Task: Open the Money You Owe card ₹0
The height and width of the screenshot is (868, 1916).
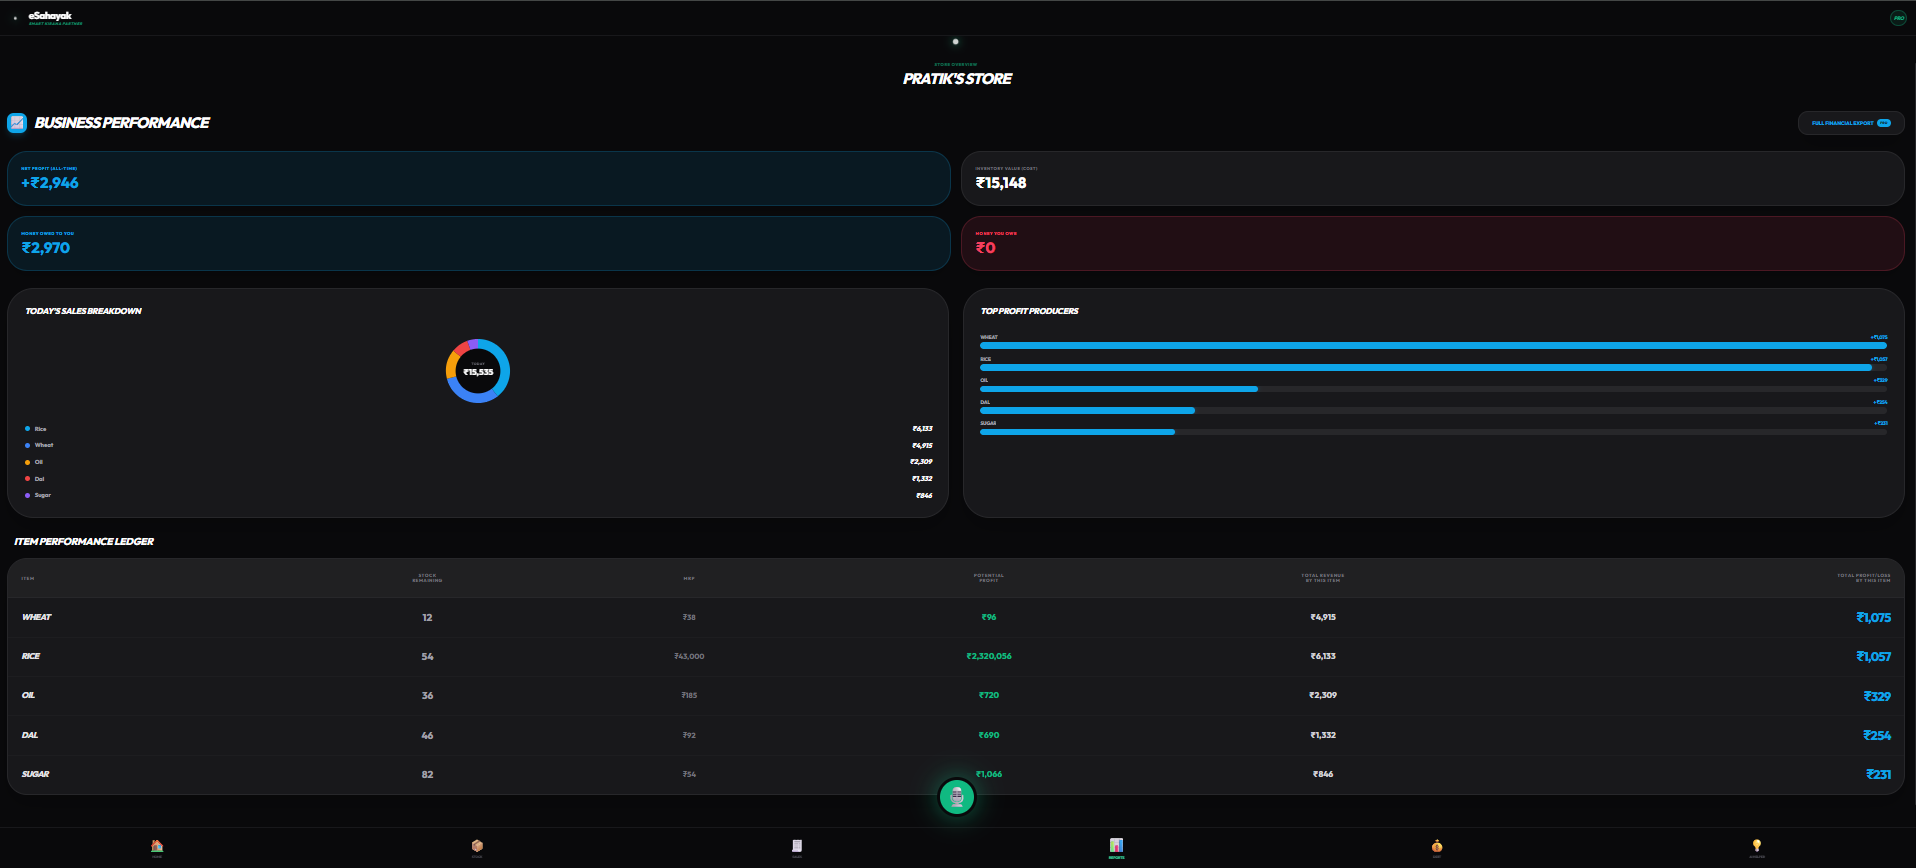Action: pyautogui.click(x=1433, y=243)
